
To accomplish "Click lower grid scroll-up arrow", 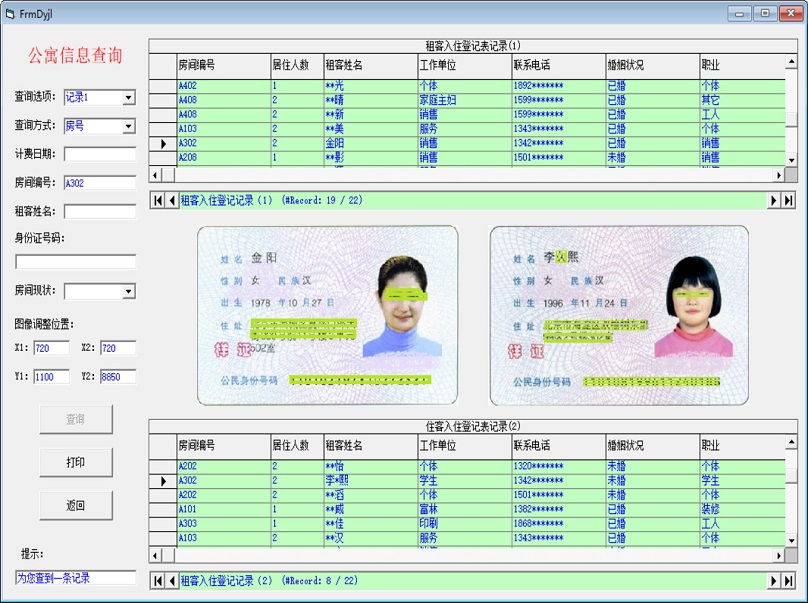I will (792, 442).
